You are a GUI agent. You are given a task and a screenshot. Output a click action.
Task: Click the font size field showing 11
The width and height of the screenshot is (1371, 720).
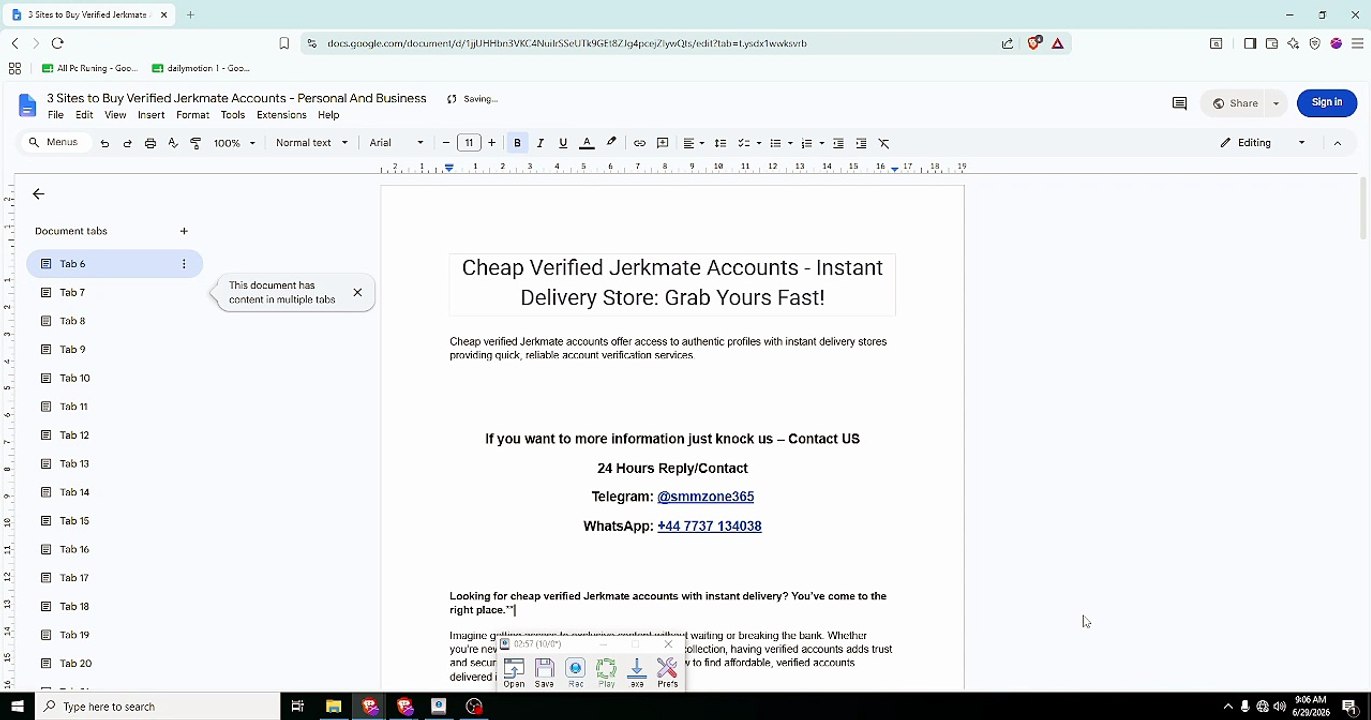[x=469, y=143]
